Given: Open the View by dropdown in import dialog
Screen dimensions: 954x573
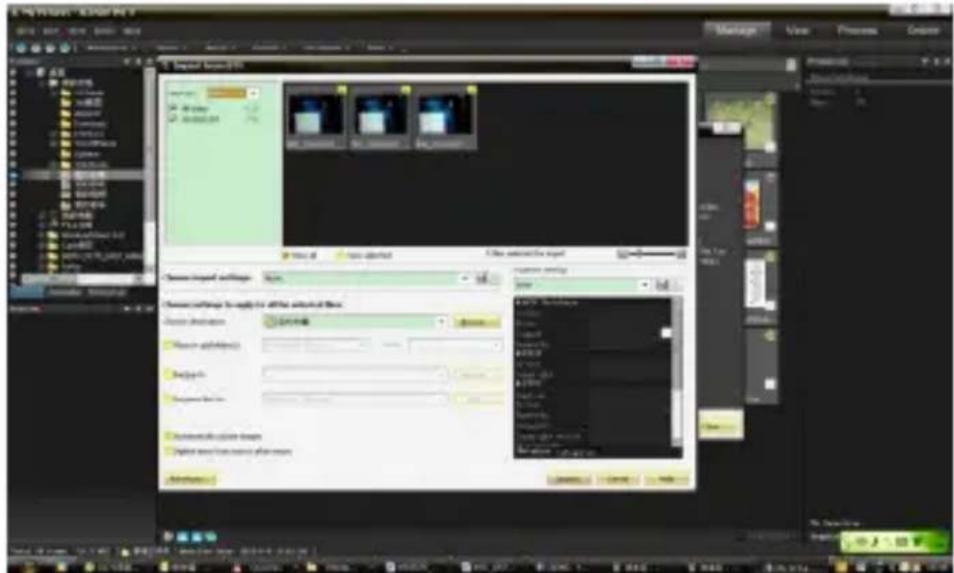Looking at the screenshot, I should click(x=252, y=92).
